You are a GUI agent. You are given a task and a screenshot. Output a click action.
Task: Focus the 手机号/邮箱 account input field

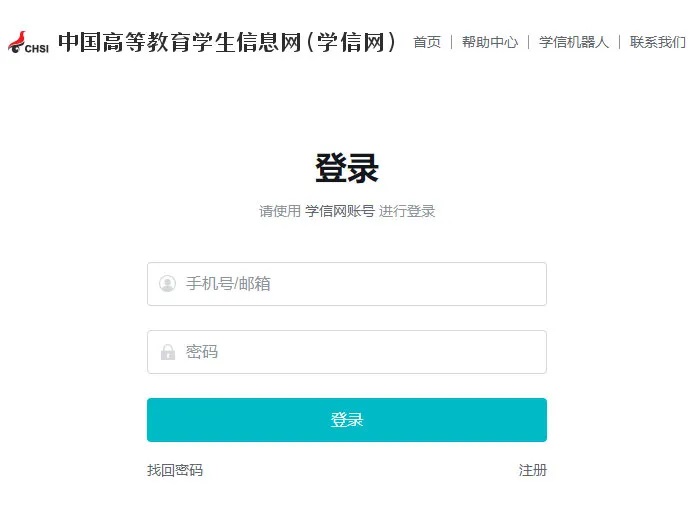click(x=347, y=284)
